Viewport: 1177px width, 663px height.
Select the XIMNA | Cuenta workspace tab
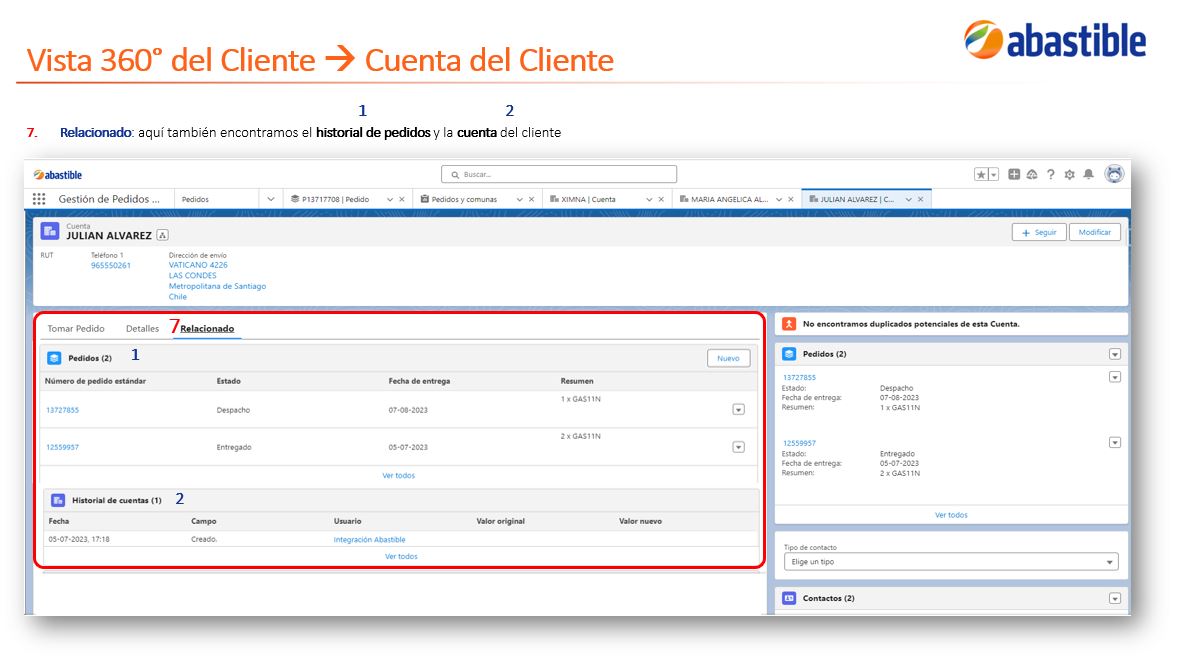pos(588,199)
